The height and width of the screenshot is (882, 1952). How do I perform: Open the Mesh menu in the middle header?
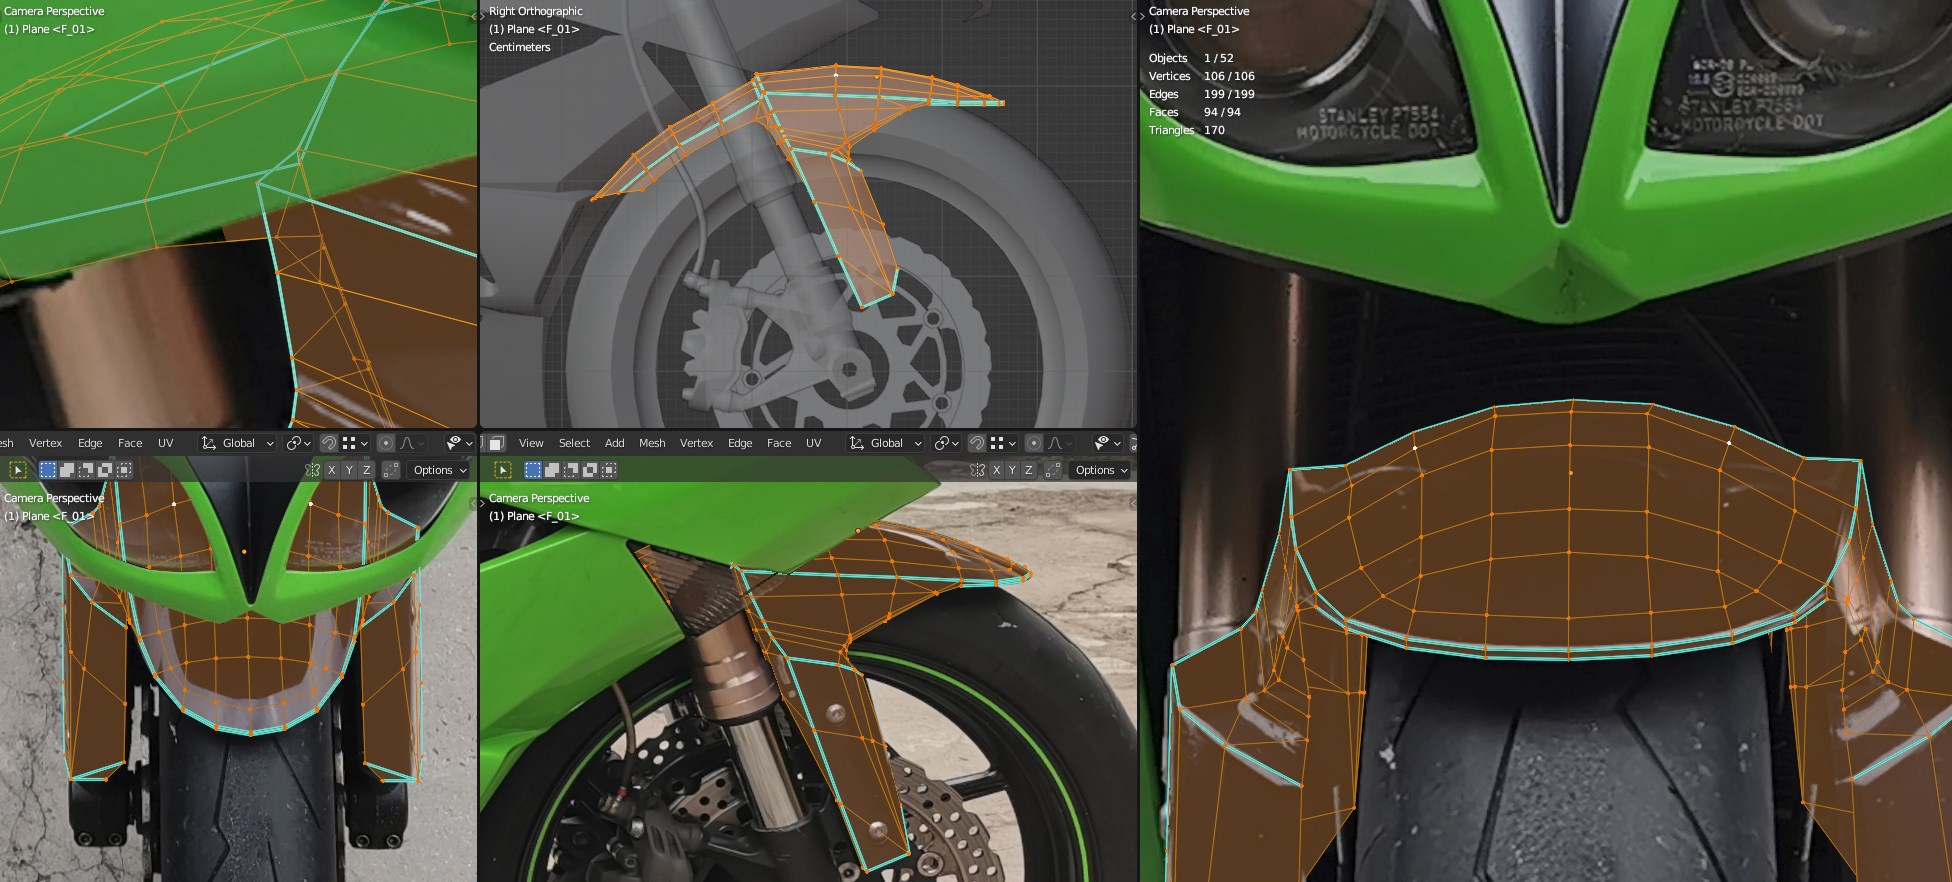(x=652, y=443)
